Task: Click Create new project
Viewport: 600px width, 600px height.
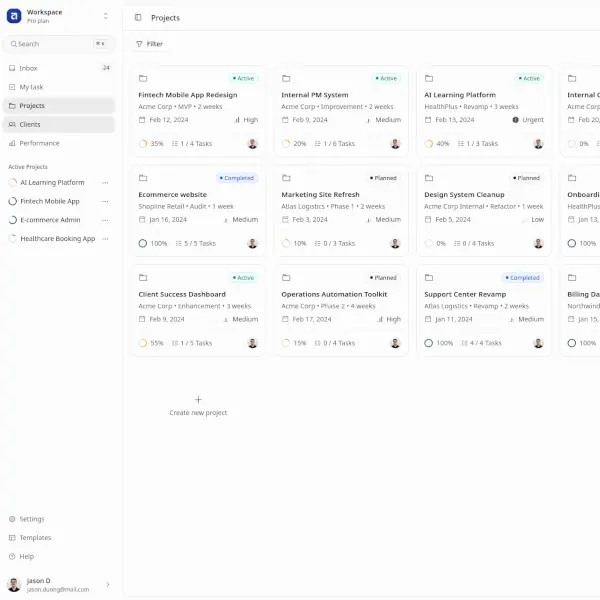Action: (198, 412)
